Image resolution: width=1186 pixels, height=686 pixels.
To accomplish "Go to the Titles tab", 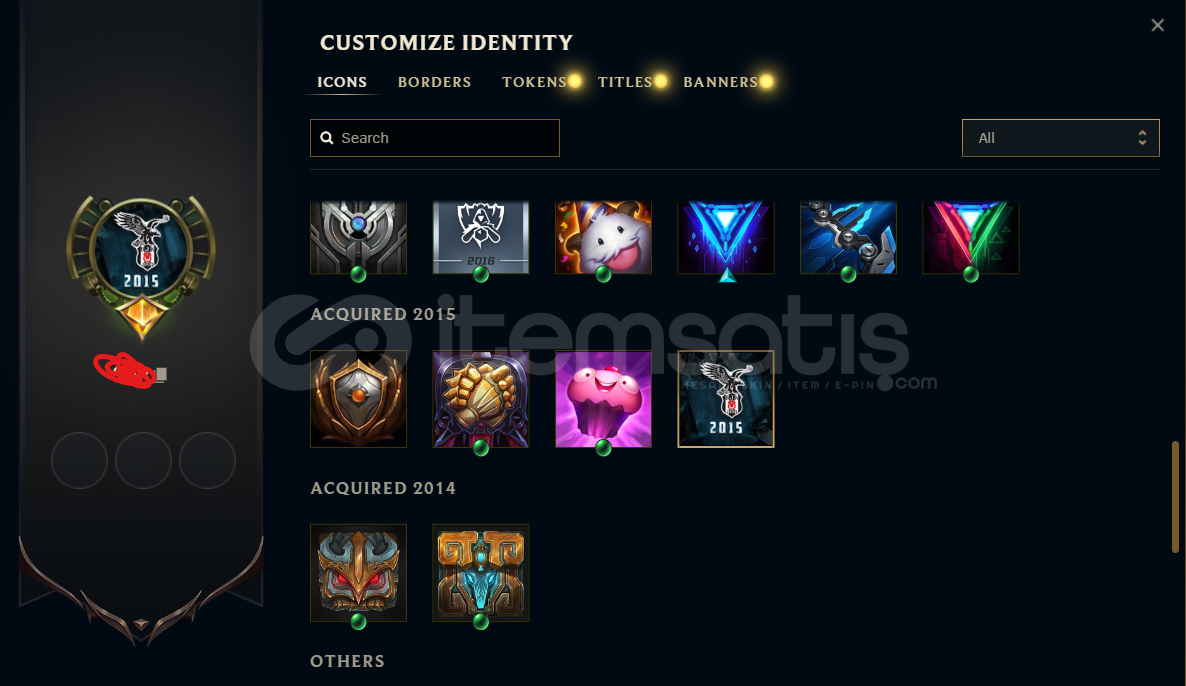I will pyautogui.click(x=625, y=82).
